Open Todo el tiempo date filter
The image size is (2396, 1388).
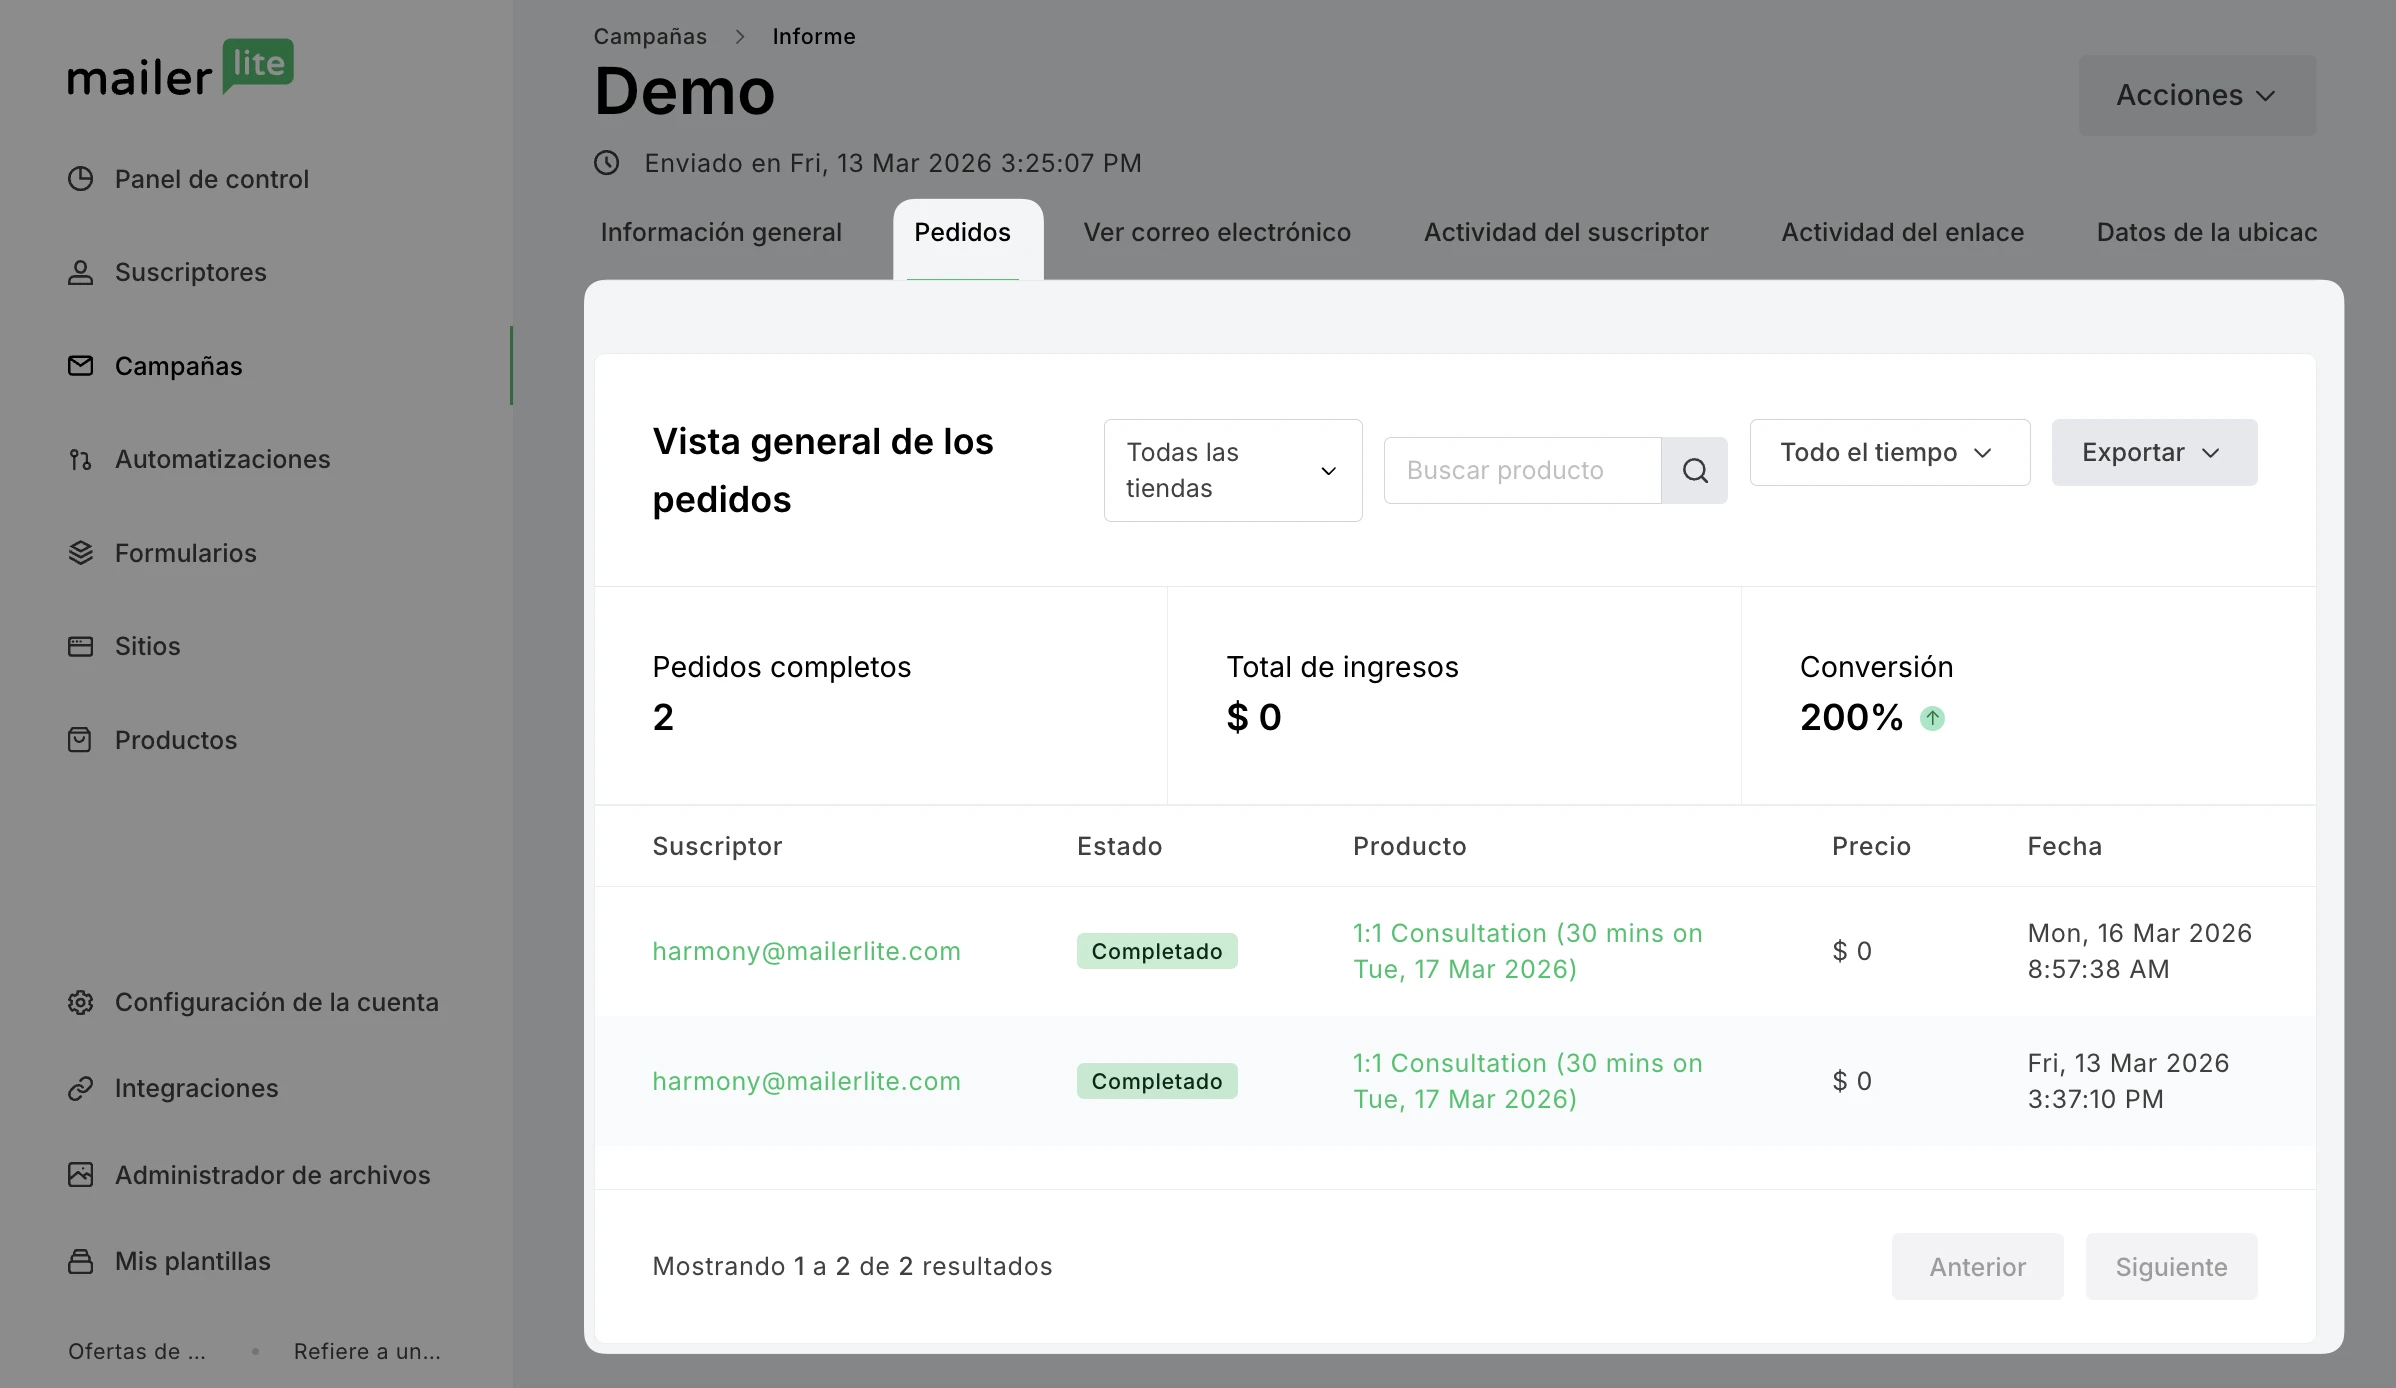tap(1890, 452)
